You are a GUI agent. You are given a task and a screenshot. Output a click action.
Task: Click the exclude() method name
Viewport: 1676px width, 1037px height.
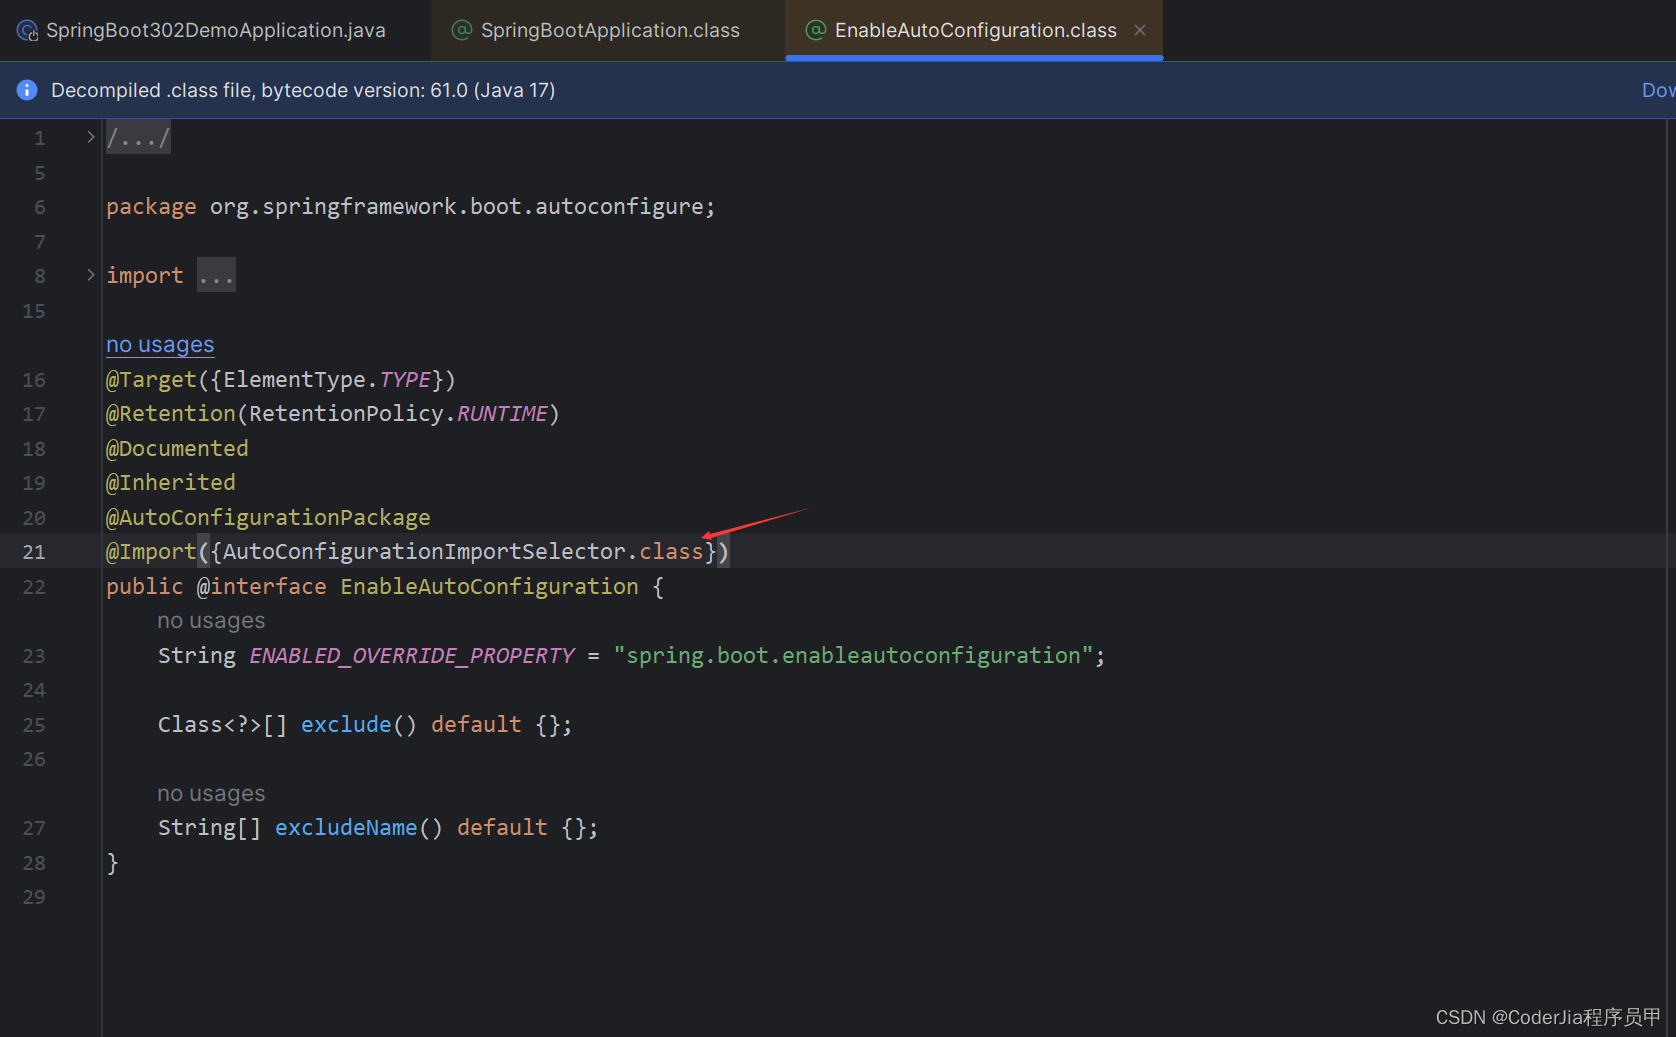click(x=346, y=724)
